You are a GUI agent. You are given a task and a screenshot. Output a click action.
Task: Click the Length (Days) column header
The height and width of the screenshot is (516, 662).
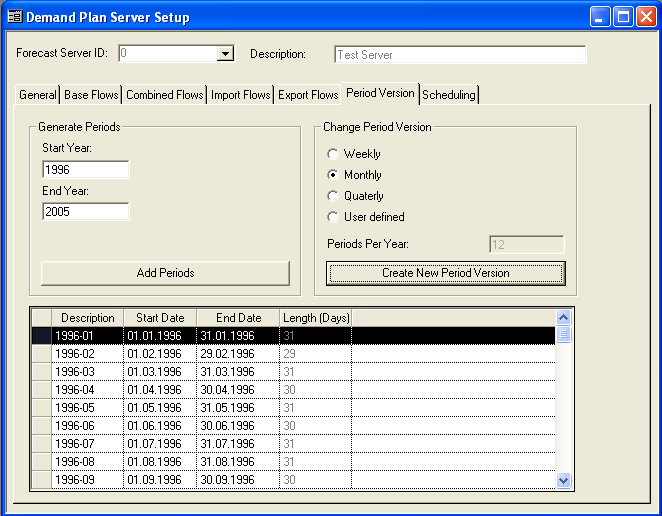pos(316,318)
